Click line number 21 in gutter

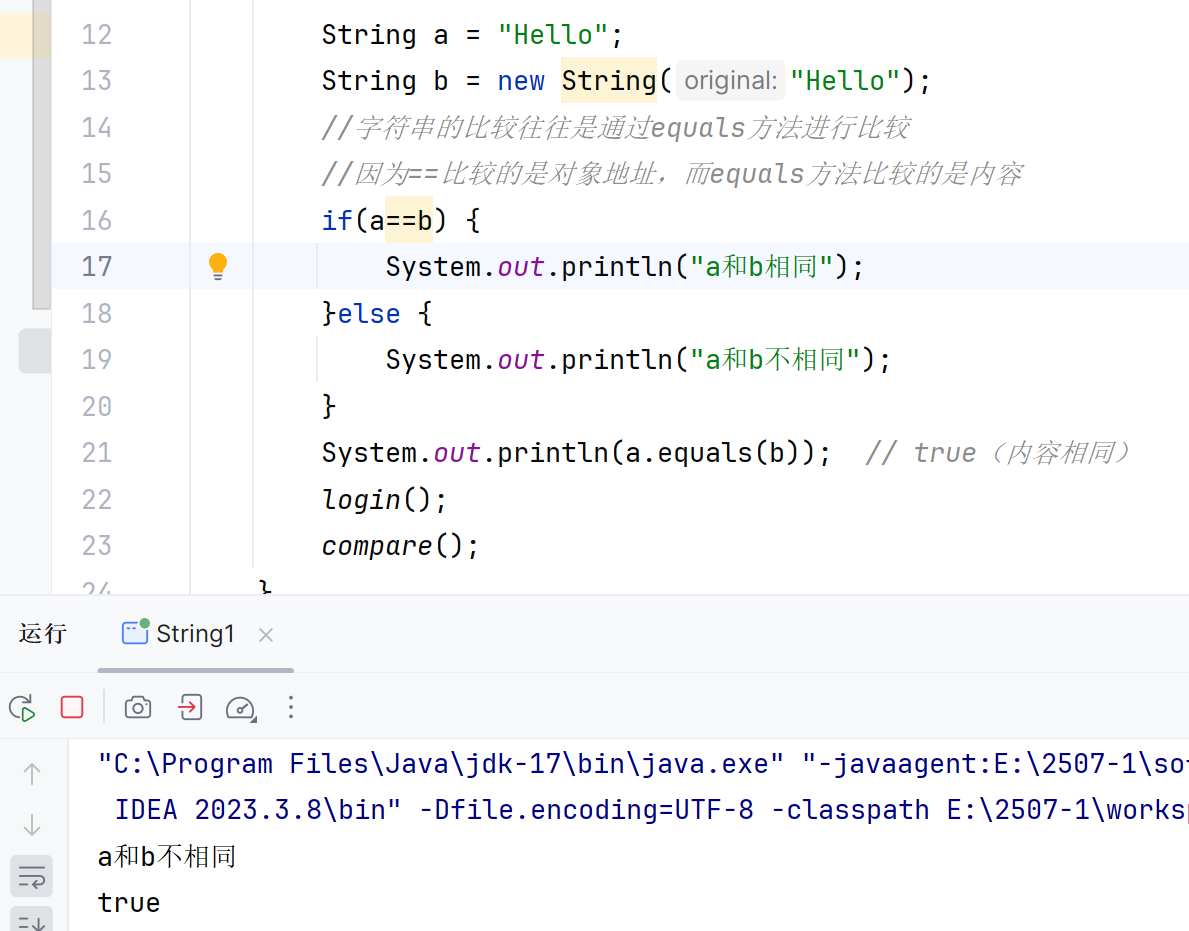[x=96, y=453]
